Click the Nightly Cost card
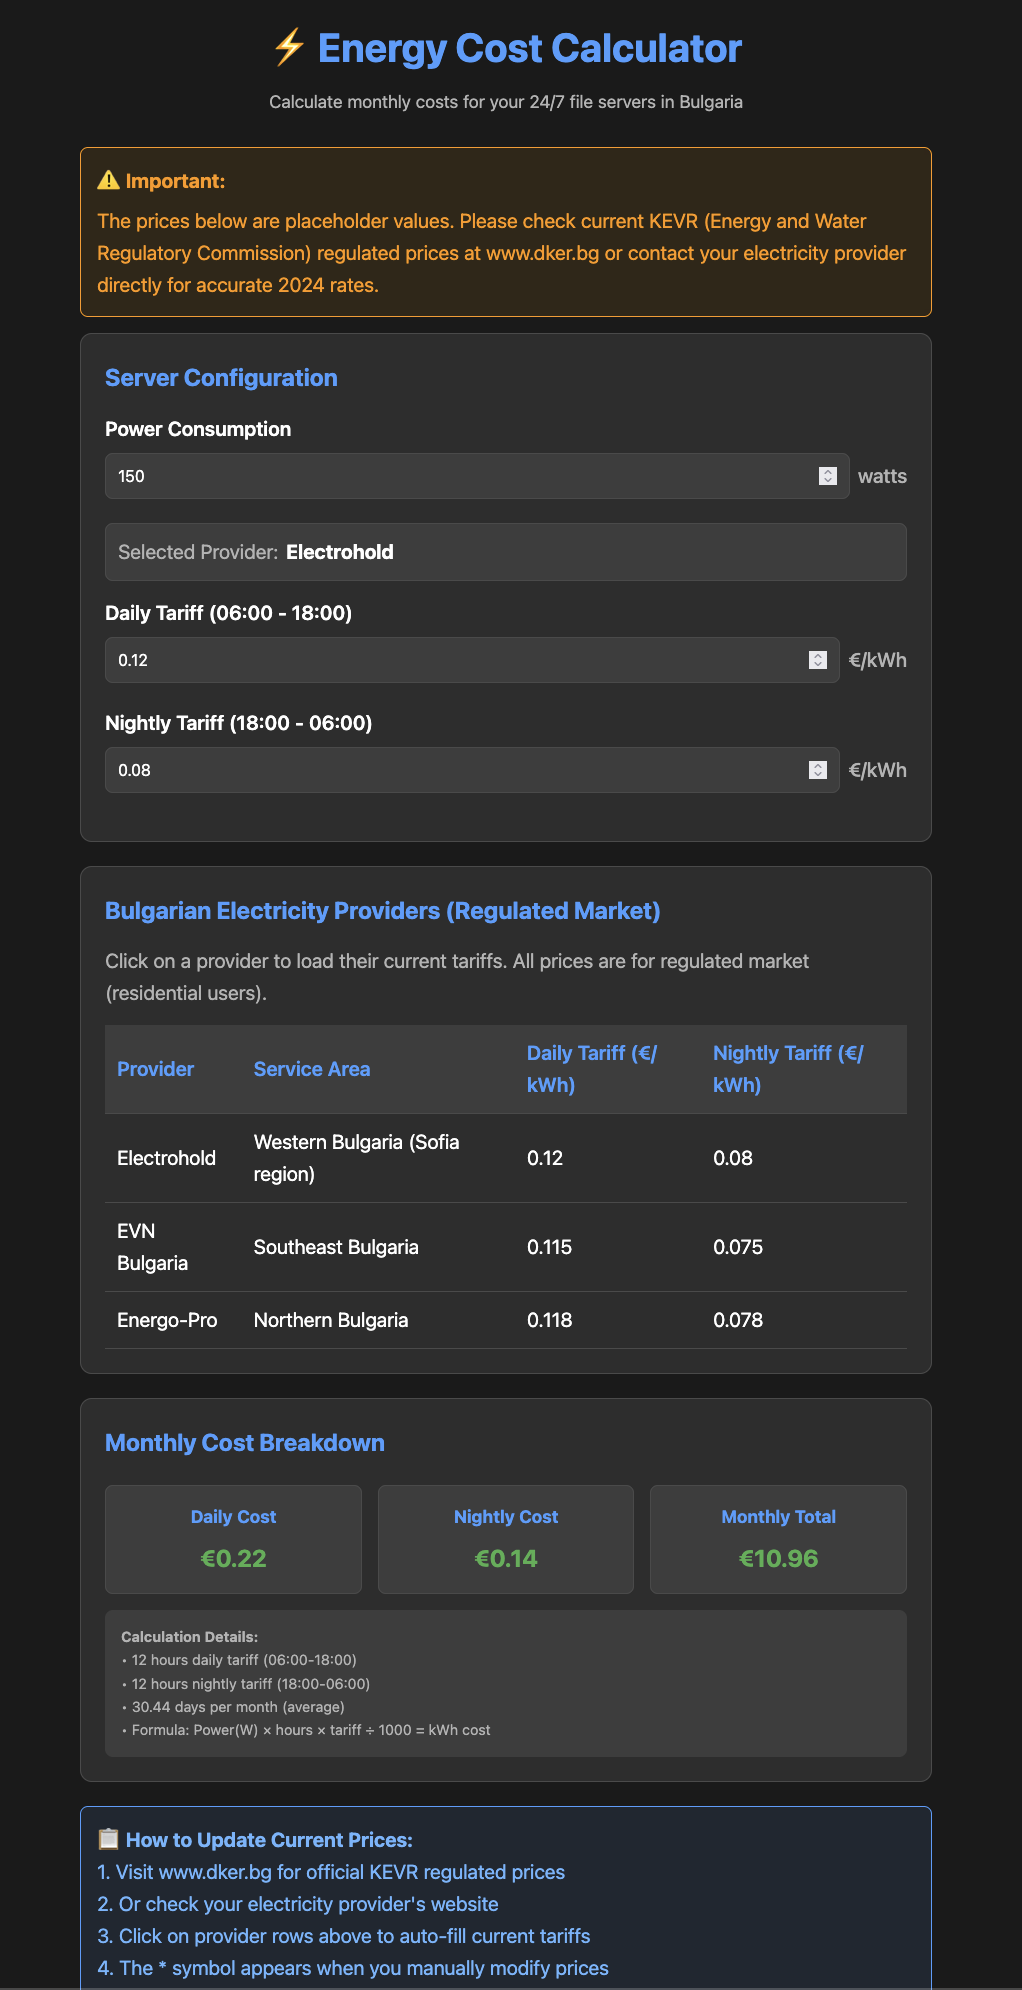Viewport: 1022px width, 1990px height. pos(506,1539)
